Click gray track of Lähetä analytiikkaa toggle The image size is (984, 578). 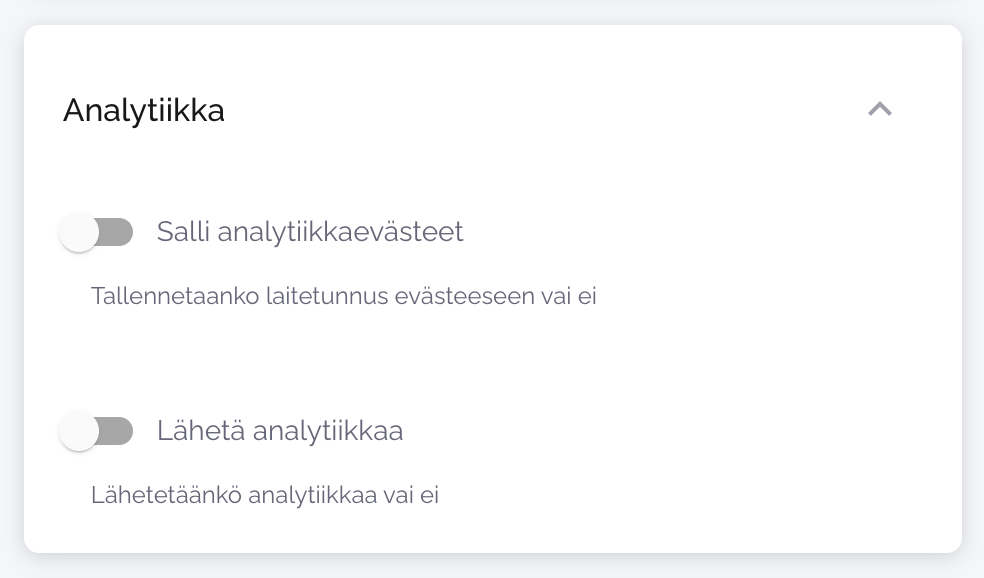click(118, 432)
